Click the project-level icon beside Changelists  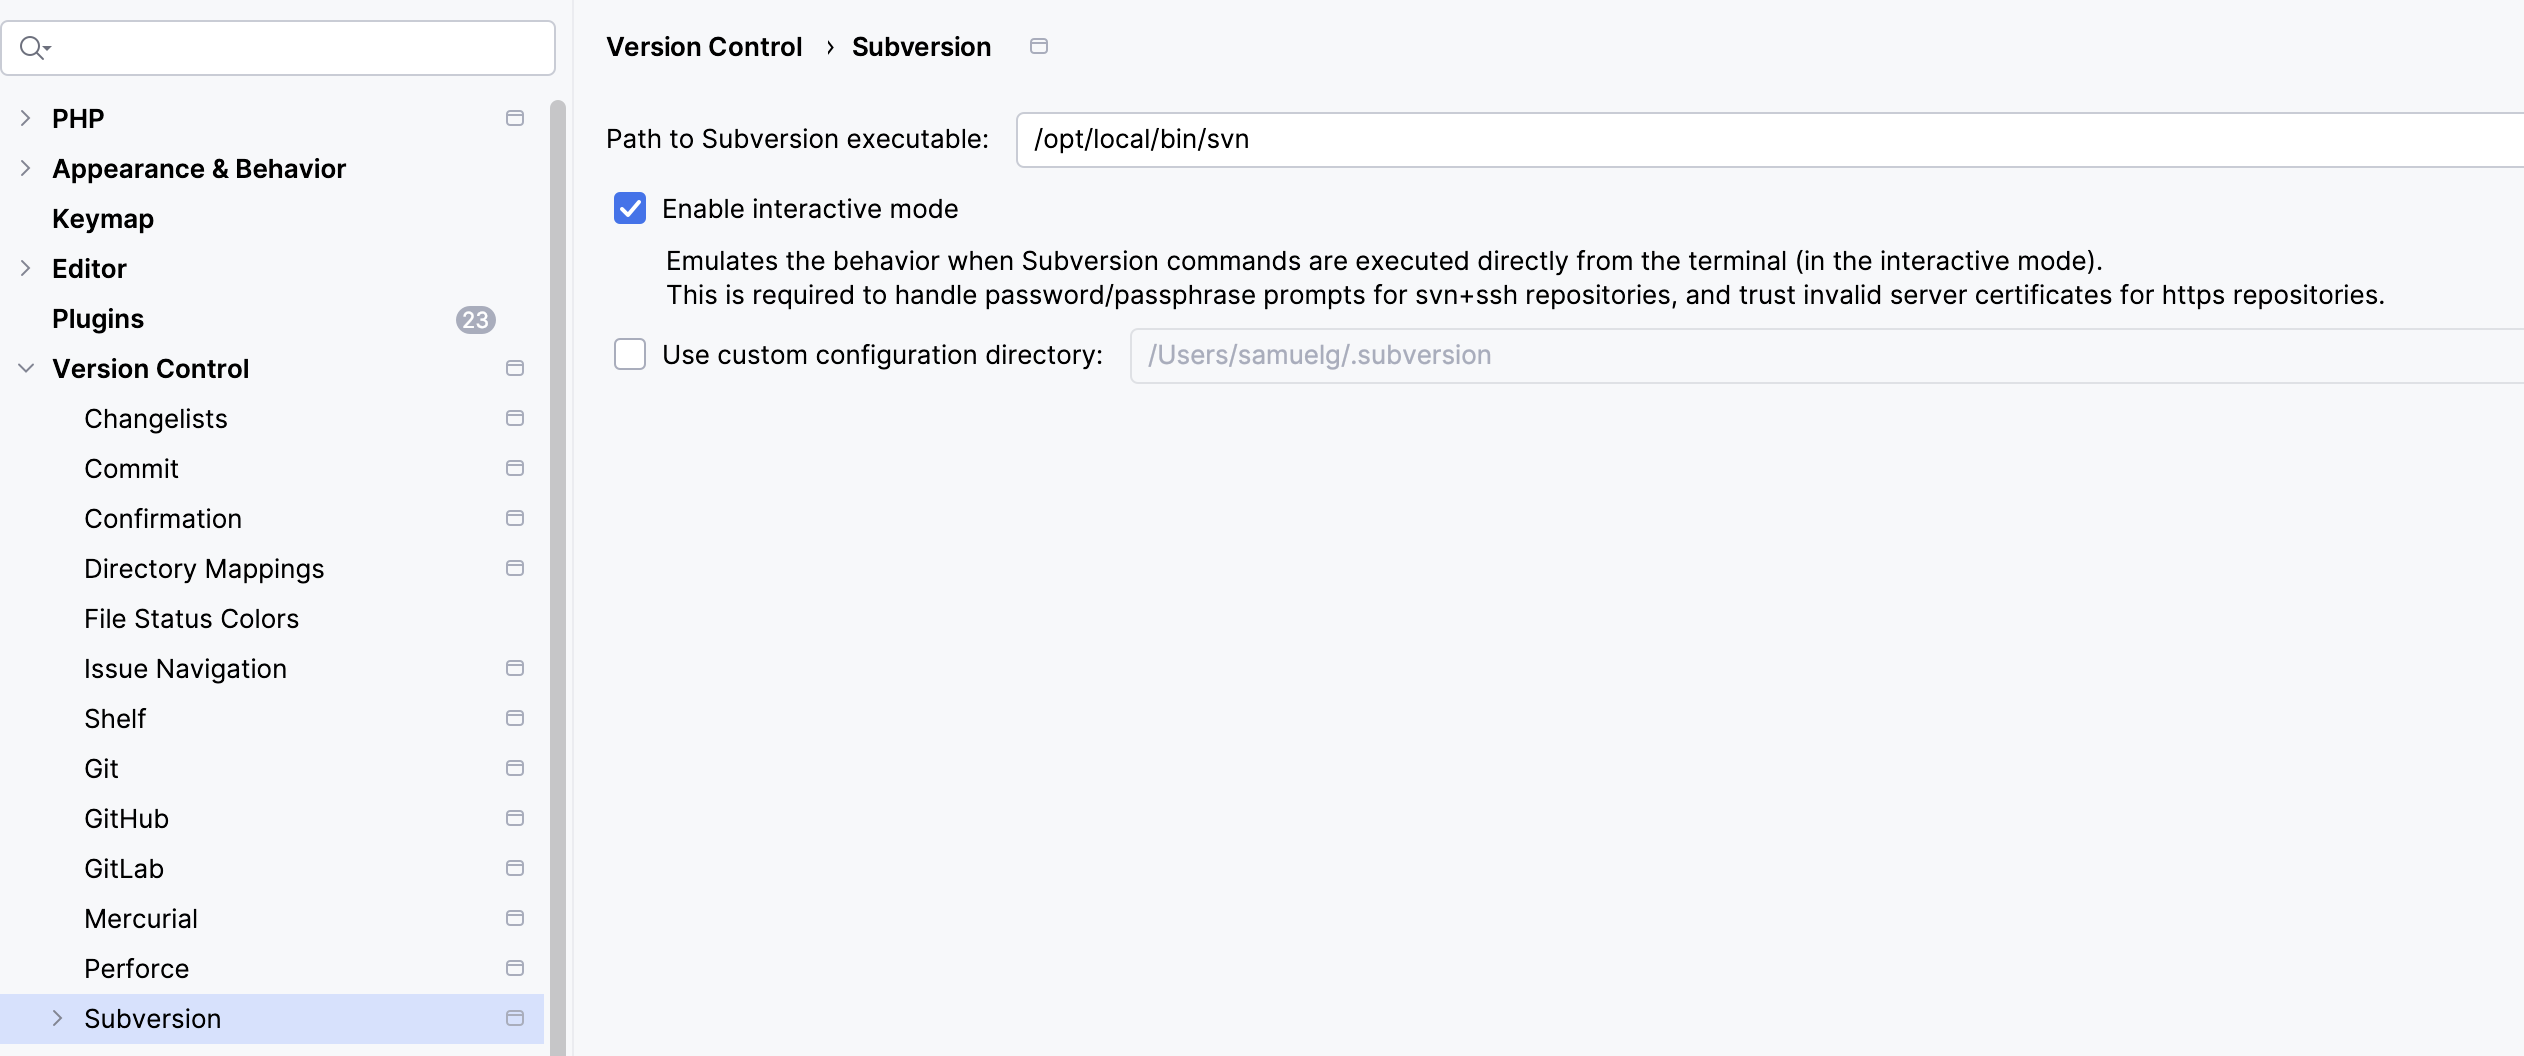515,418
